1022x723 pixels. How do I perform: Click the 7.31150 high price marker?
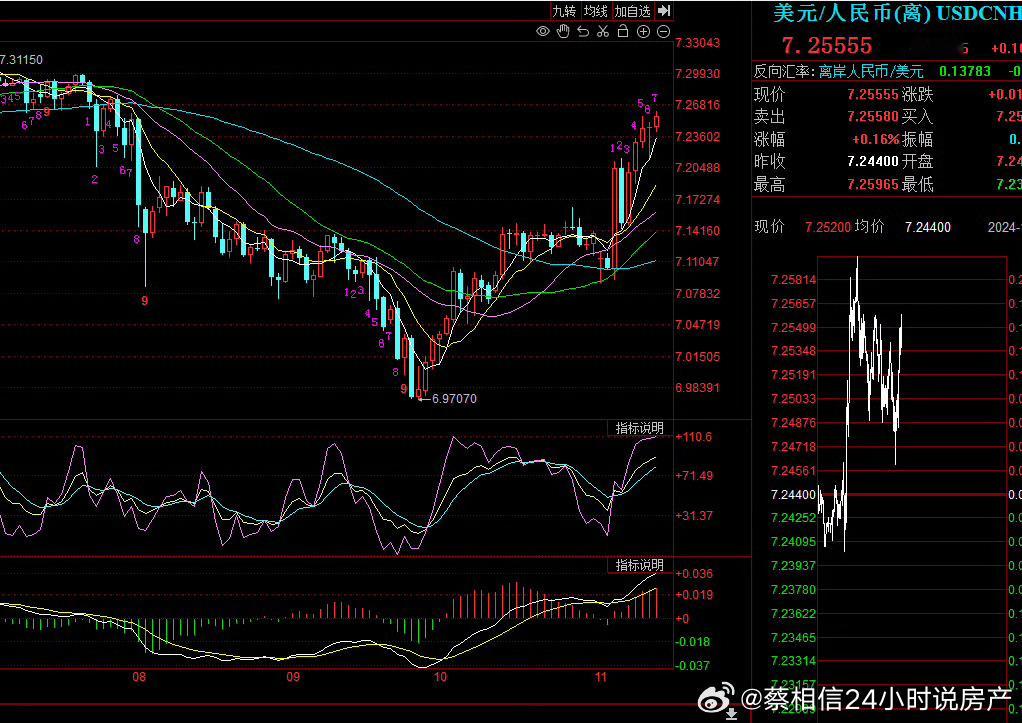pos(22,60)
